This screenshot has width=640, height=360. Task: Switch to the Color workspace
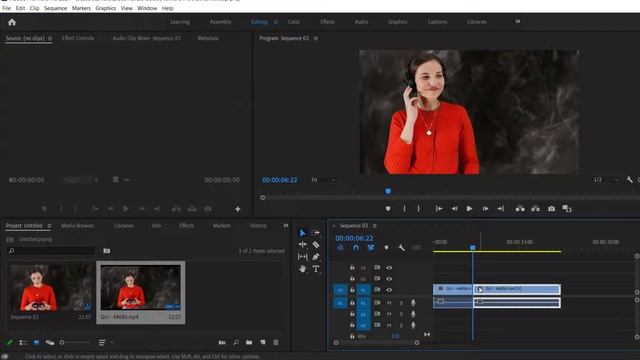tap(293, 22)
